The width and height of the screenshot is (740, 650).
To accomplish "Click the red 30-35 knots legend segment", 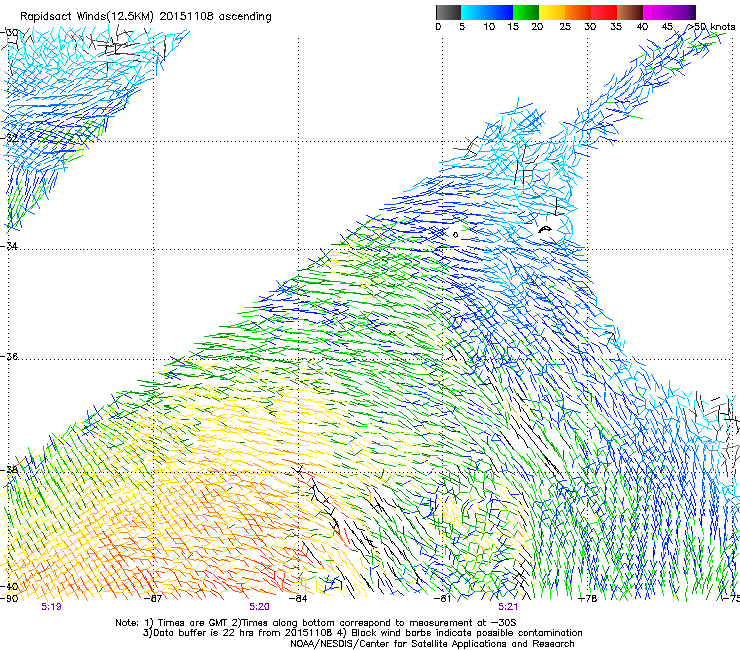I will (604, 12).
